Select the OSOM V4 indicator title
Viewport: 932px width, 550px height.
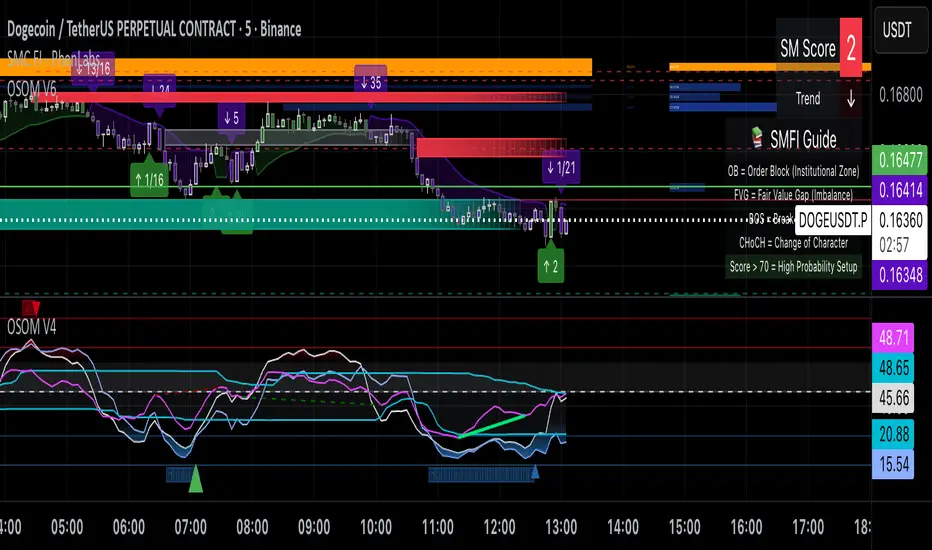point(32,326)
